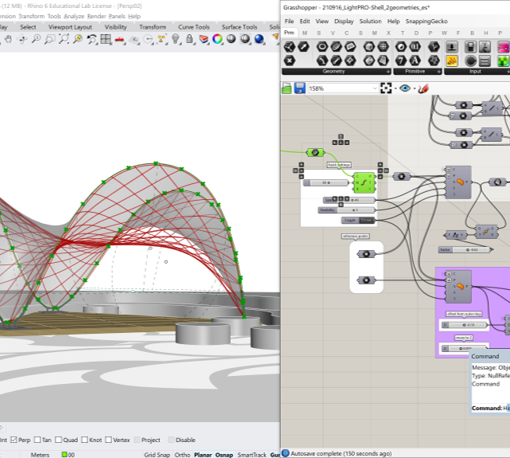
Task: Click the Zoom Window magnifier in Rhino
Action: click(x=50, y=39)
